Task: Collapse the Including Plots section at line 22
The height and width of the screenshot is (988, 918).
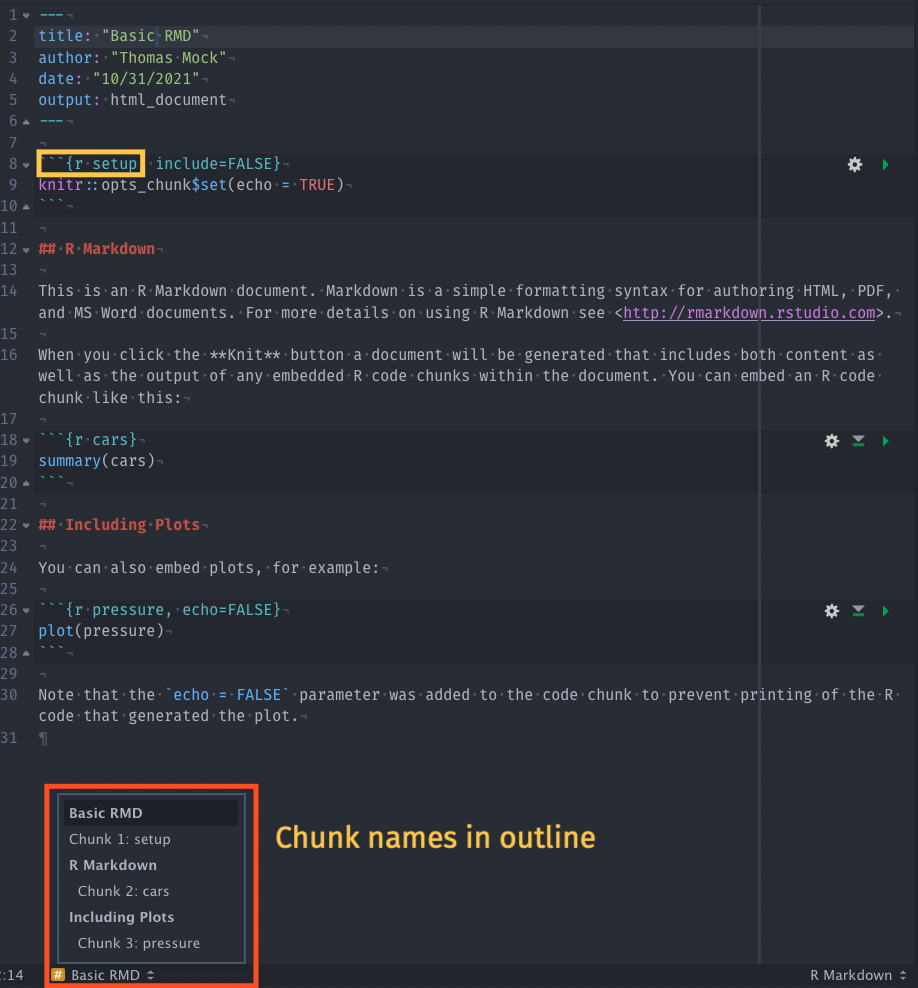Action: (x=26, y=525)
